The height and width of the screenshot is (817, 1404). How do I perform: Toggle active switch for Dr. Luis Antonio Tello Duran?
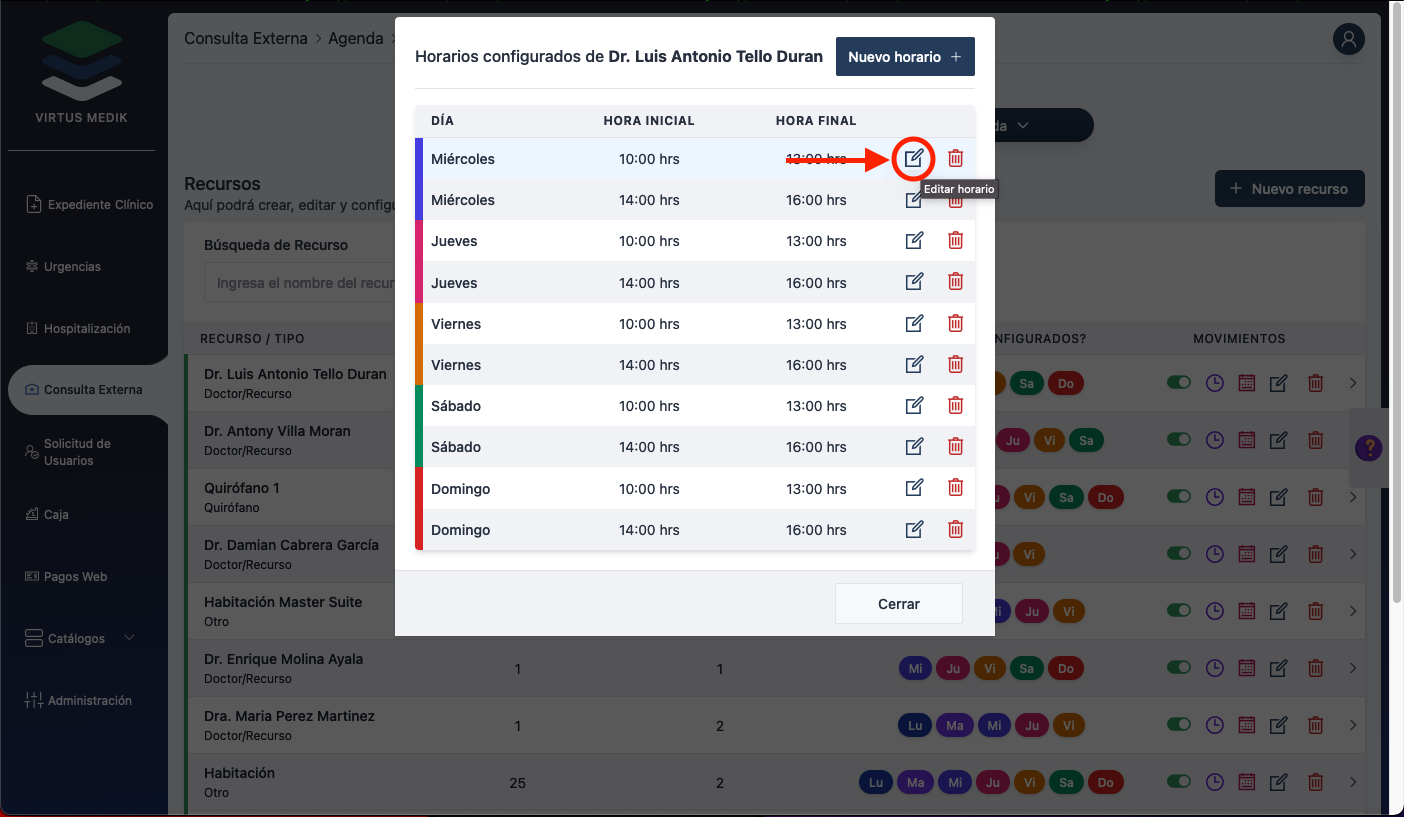(x=1179, y=383)
